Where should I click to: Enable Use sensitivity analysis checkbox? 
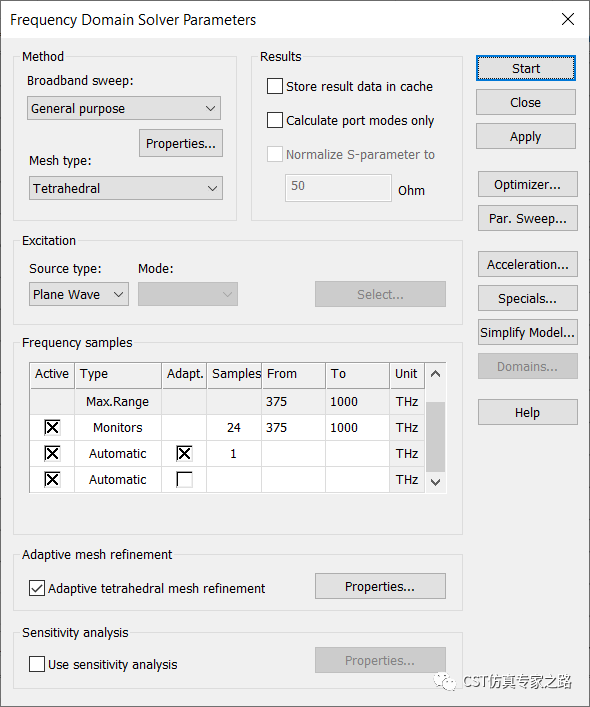[x=37, y=664]
